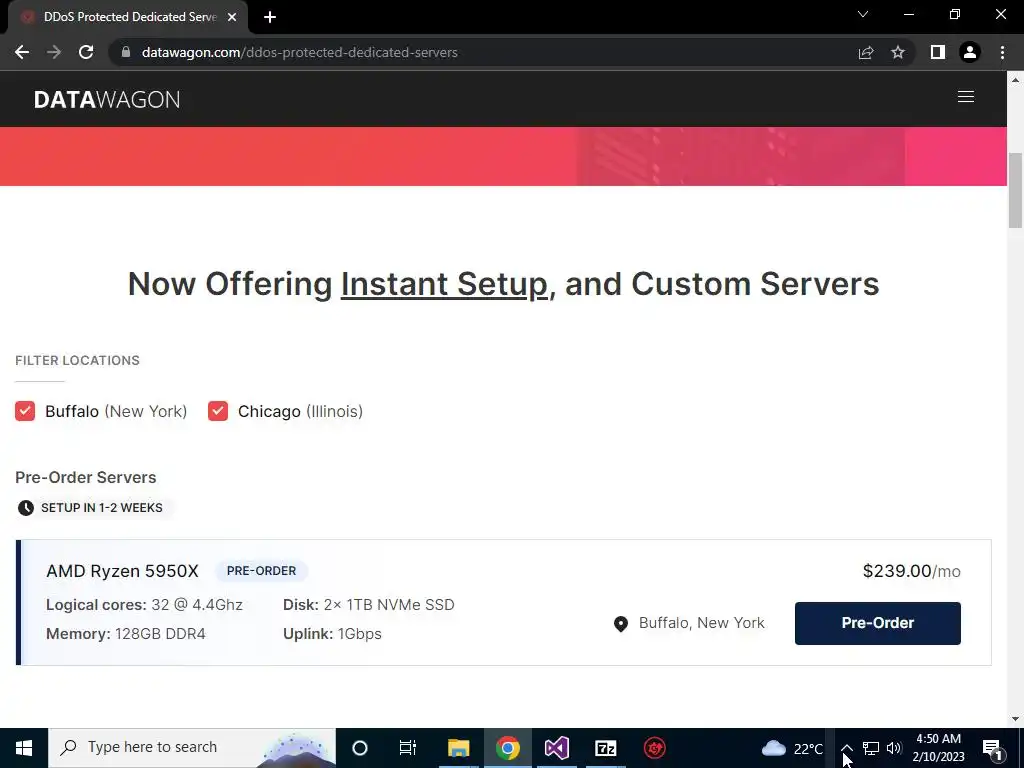Click the Buffalo location pin icon
1024x768 pixels.
click(x=621, y=624)
